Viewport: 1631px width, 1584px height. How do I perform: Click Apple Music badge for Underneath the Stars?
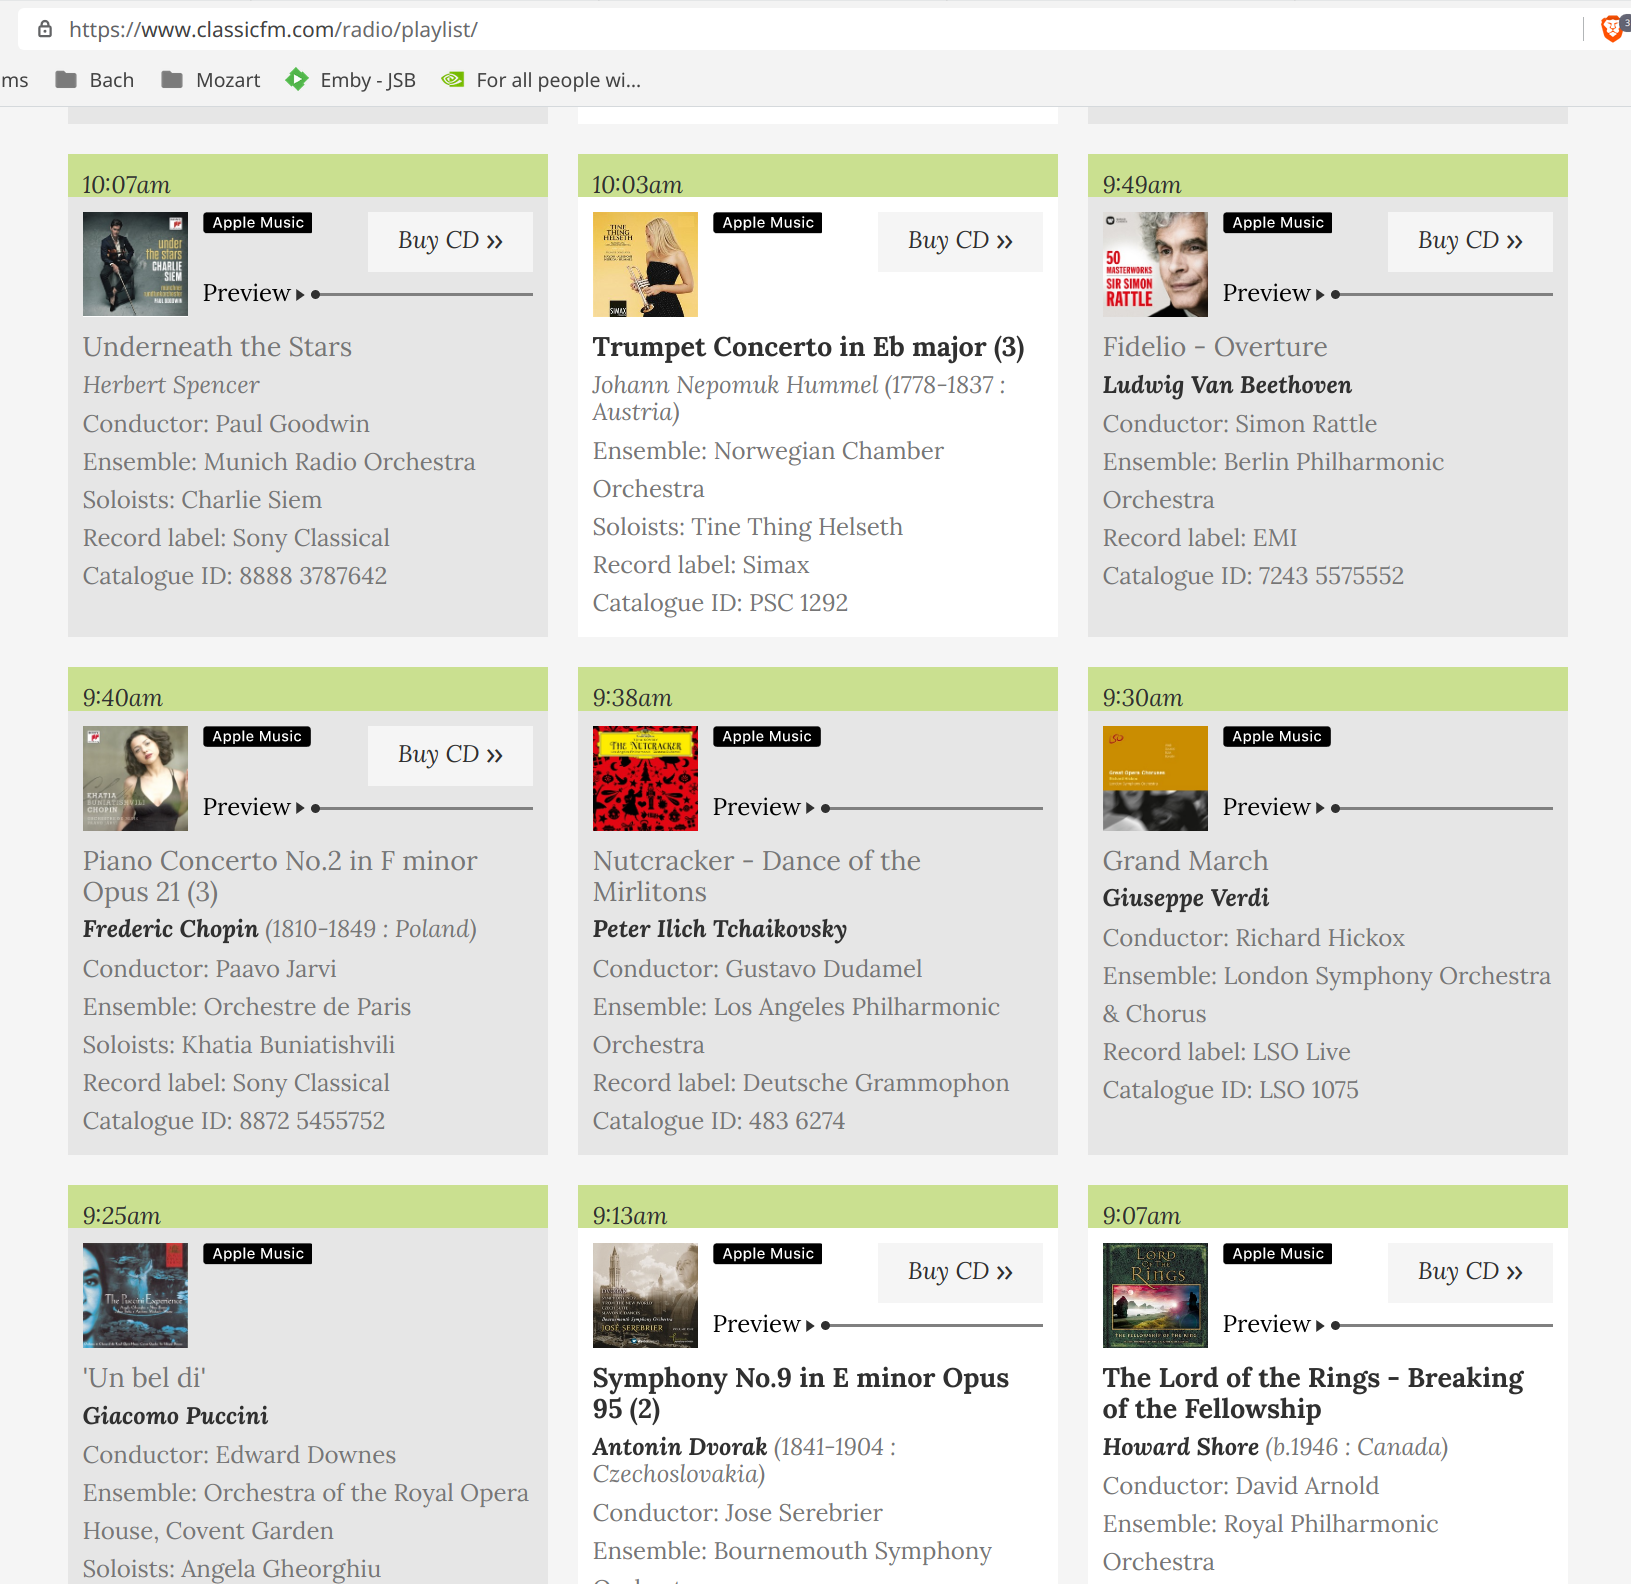(x=258, y=223)
